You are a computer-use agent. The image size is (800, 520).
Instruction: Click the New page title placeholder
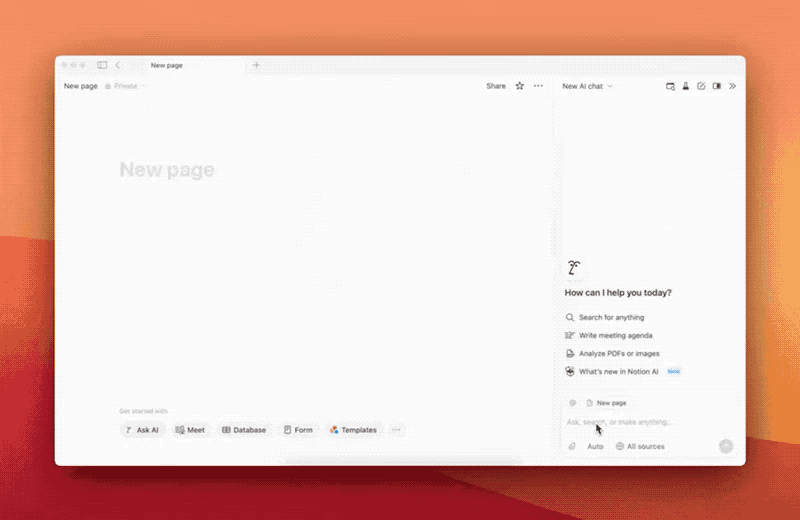coord(167,169)
